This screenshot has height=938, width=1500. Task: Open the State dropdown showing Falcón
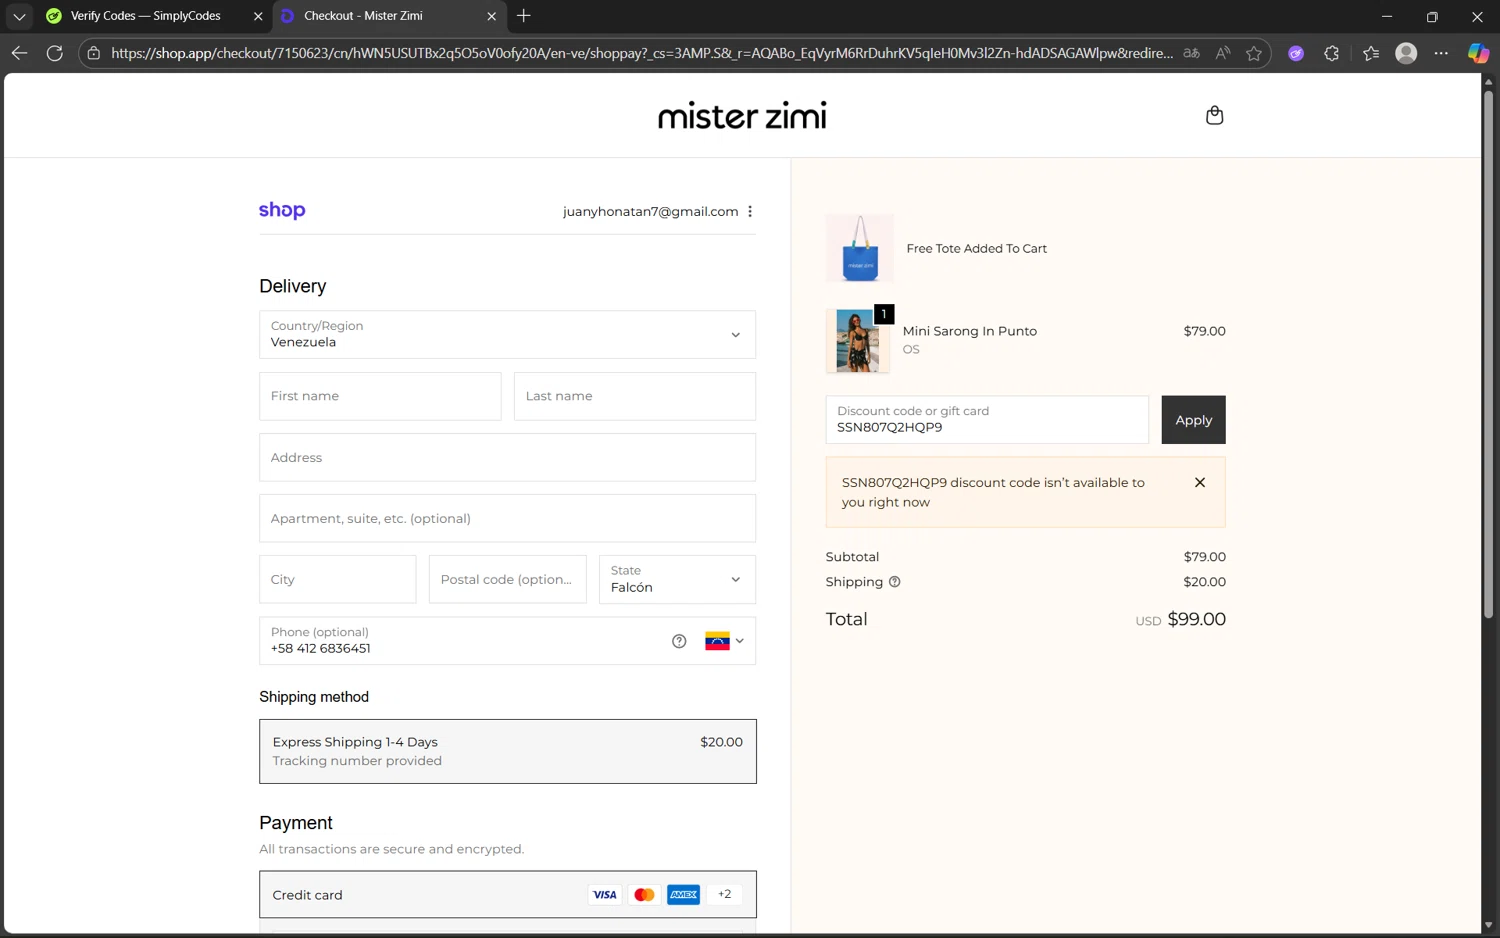point(677,579)
